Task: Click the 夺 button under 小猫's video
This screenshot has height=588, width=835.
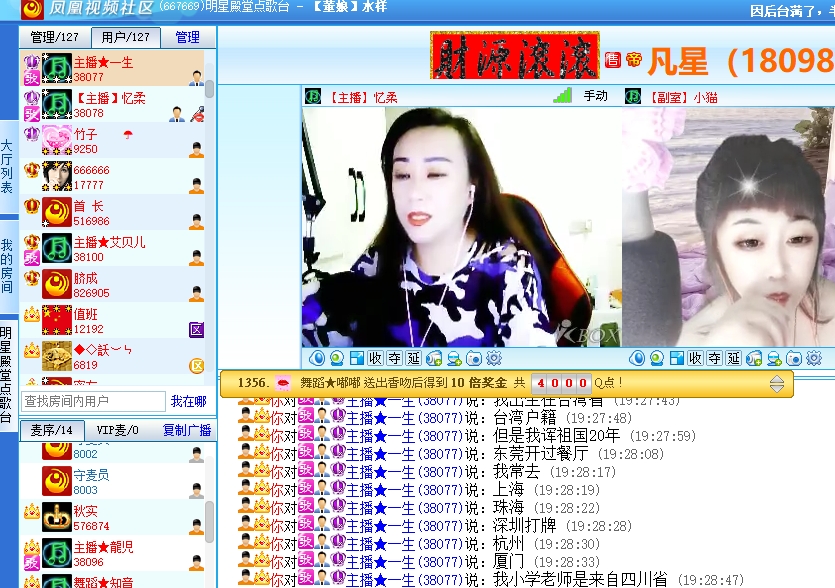Action: (715, 358)
